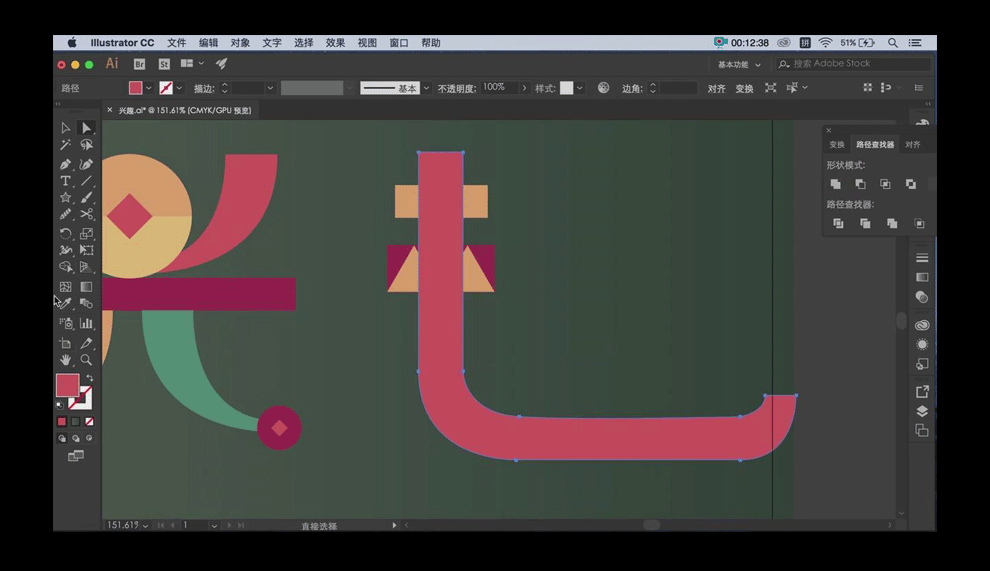Swap fill and stroke colors
Image resolution: width=990 pixels, height=571 pixels.
tap(89, 377)
